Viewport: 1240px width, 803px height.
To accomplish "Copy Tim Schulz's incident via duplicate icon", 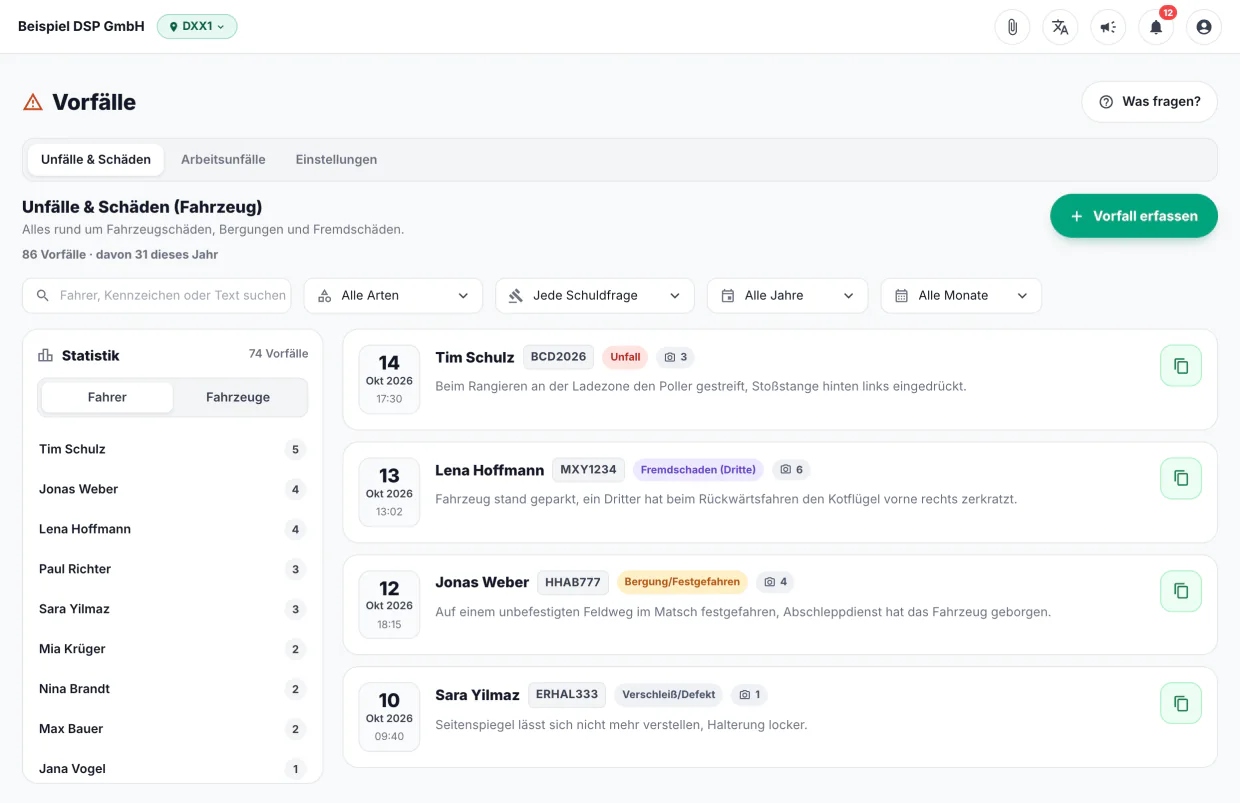I will tap(1181, 366).
